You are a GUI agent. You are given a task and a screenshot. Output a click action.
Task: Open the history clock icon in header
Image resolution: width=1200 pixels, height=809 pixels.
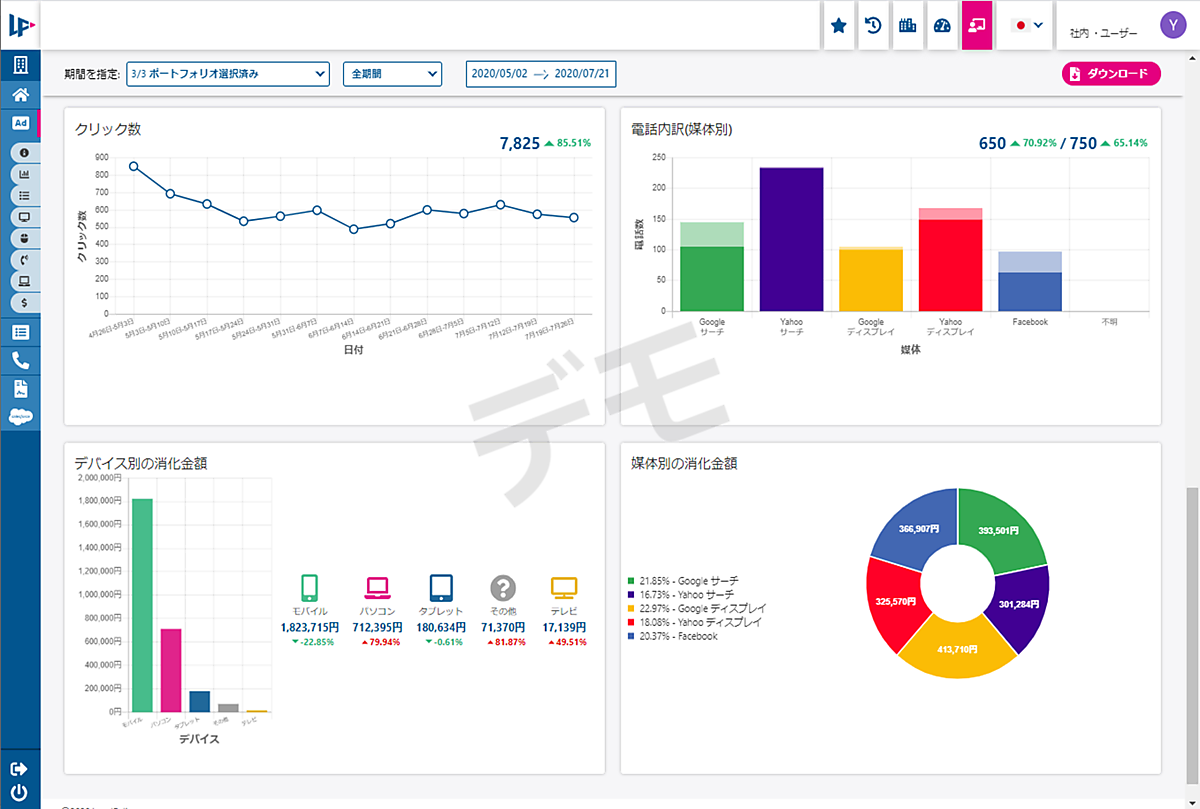[873, 26]
